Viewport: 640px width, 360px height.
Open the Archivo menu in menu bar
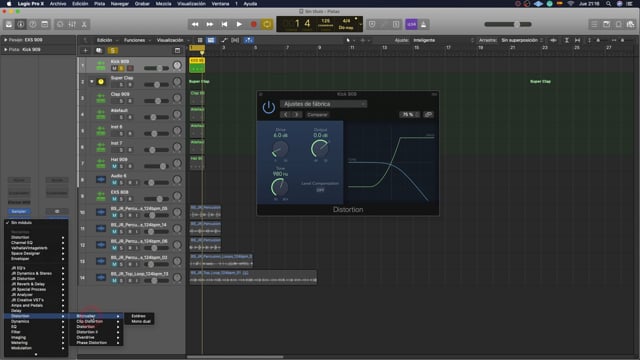click(x=58, y=4)
